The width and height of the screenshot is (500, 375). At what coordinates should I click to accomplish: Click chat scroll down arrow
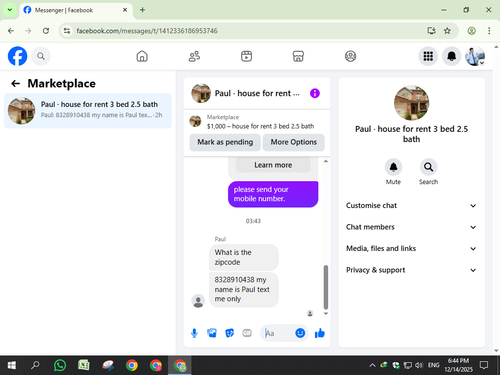tap(326, 314)
